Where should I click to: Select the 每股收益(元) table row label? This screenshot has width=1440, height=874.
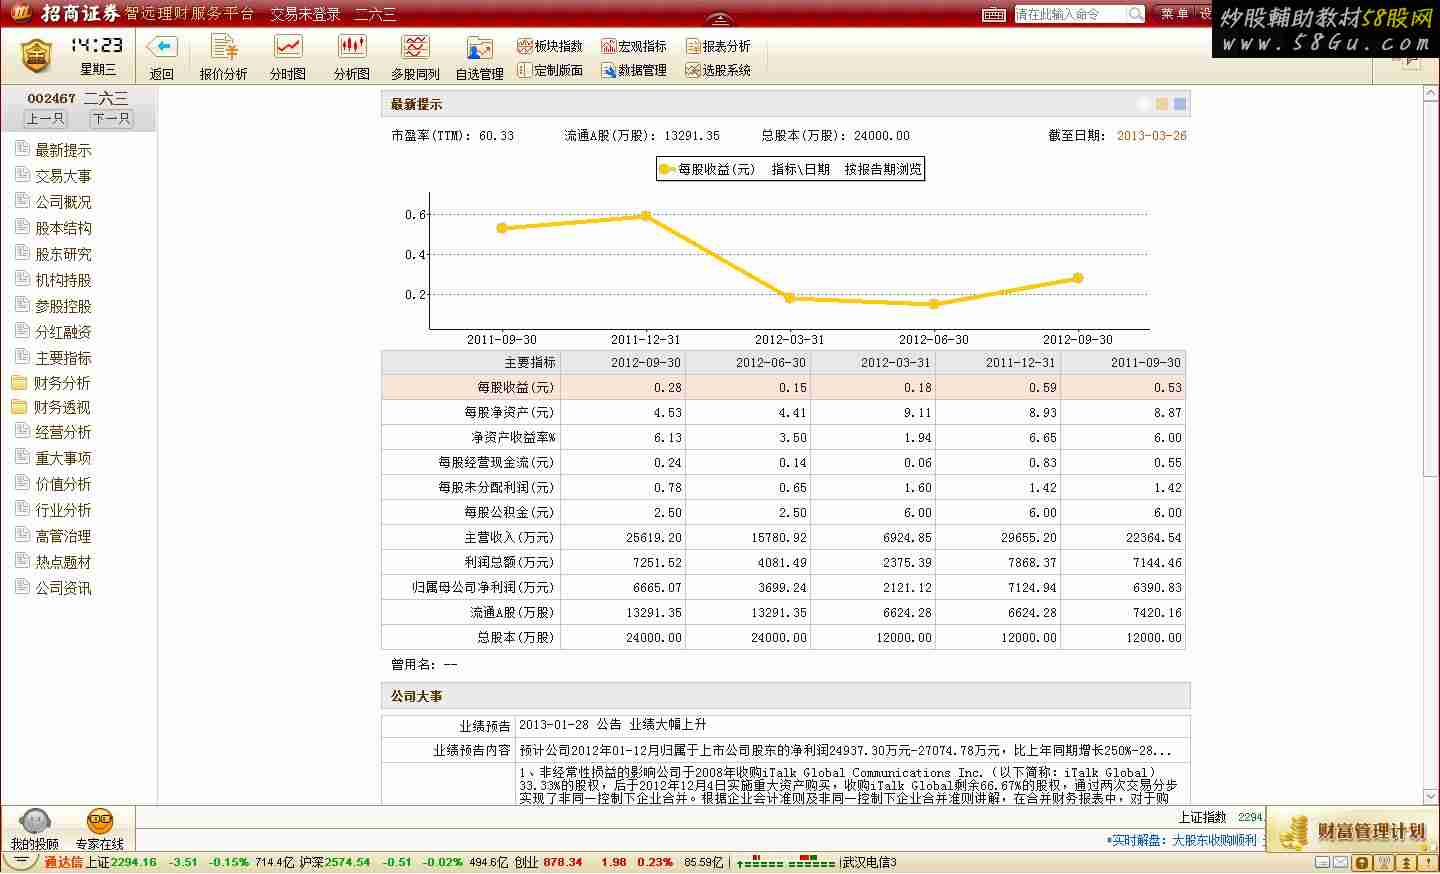click(x=516, y=388)
